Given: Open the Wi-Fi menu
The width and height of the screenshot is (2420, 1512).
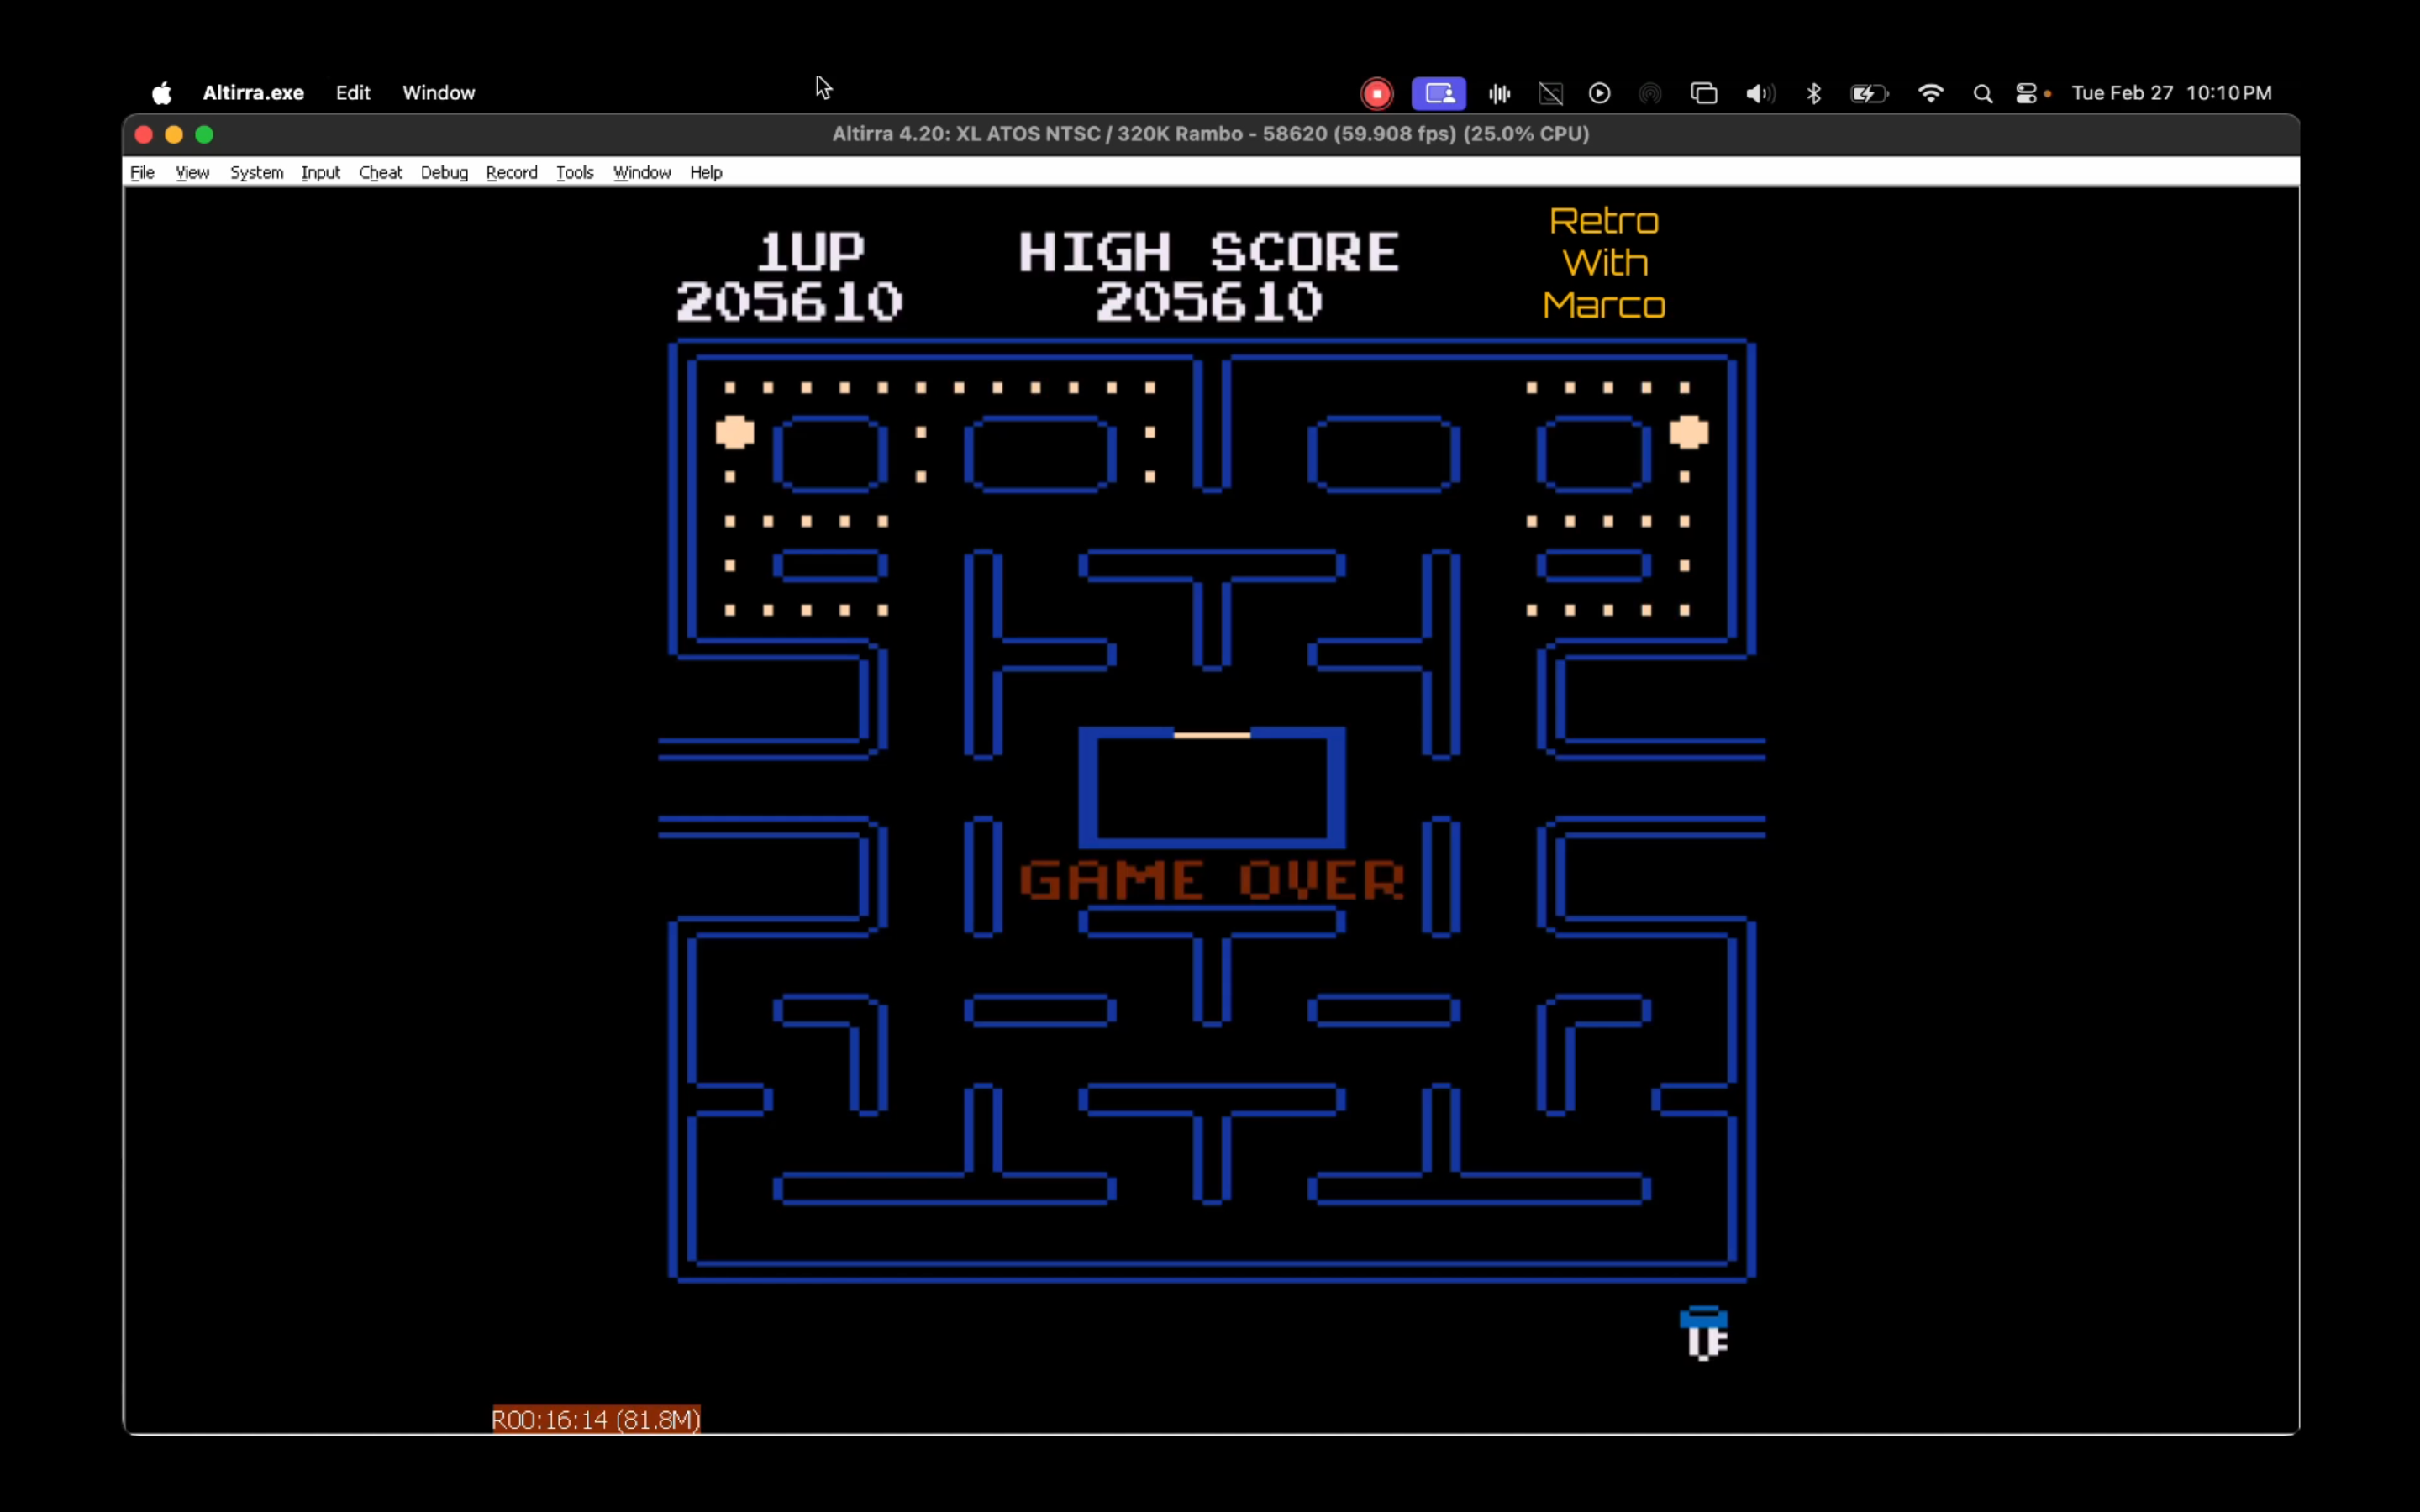Looking at the screenshot, I should (x=1931, y=93).
